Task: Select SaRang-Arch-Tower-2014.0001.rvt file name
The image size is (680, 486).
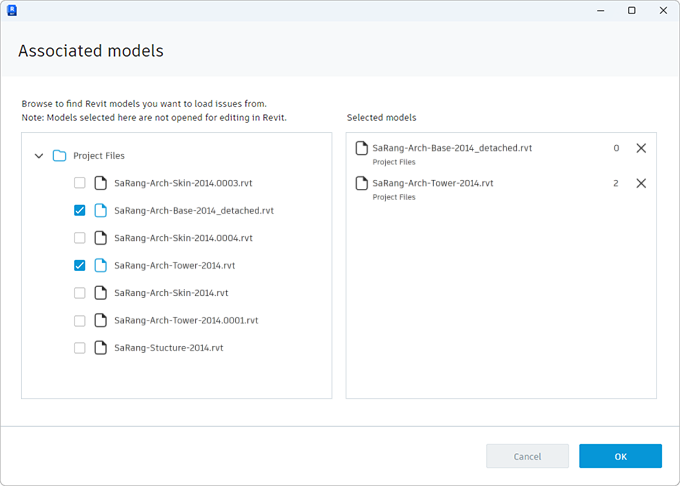Action: coord(186,321)
